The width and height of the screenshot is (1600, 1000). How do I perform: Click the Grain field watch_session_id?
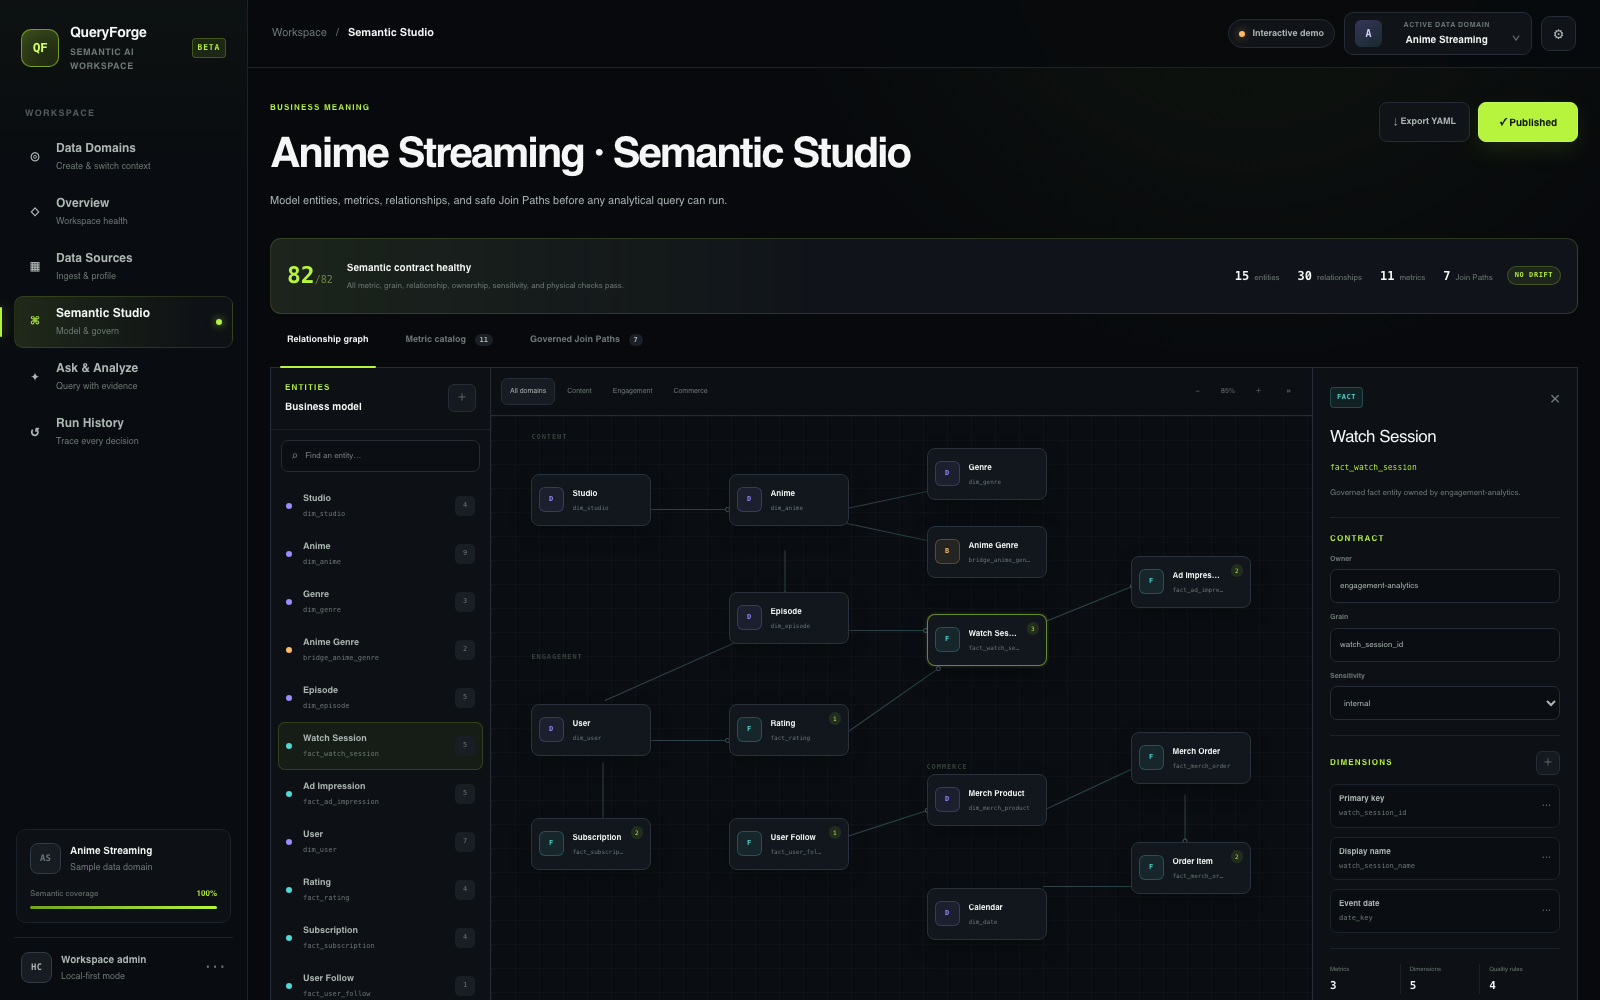coord(1444,645)
